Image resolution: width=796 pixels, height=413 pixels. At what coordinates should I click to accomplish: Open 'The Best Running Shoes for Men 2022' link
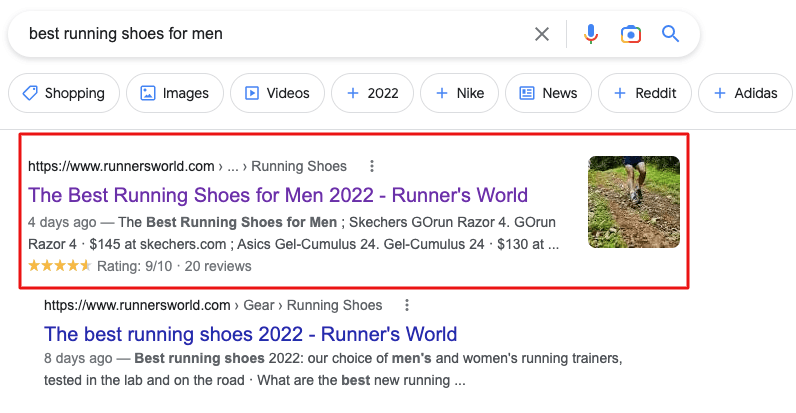click(278, 195)
